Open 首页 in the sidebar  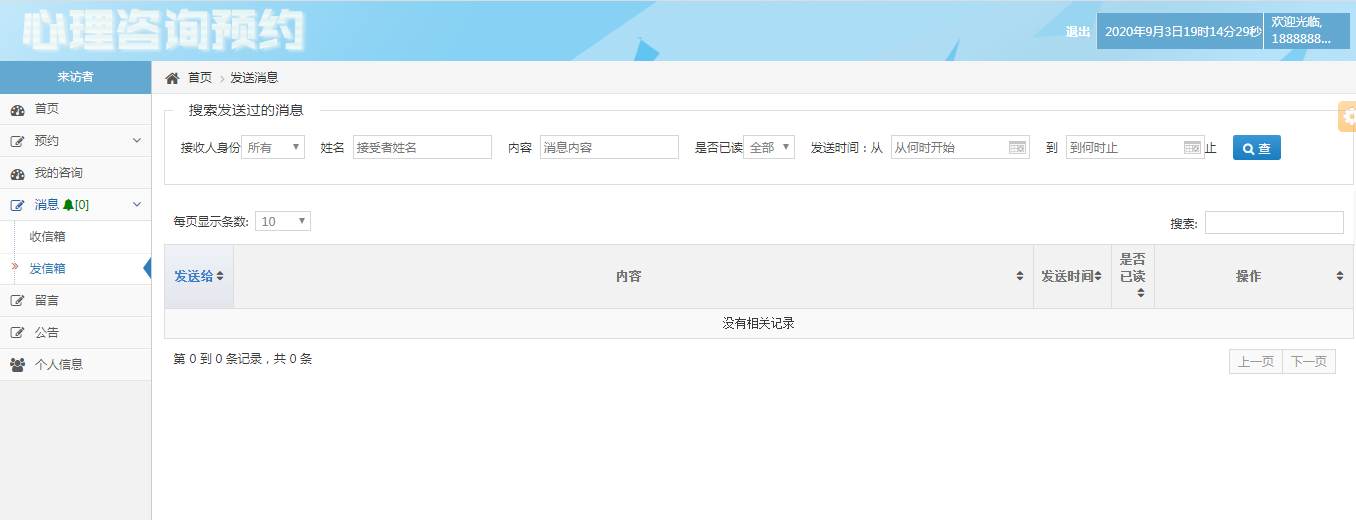[x=75, y=109]
